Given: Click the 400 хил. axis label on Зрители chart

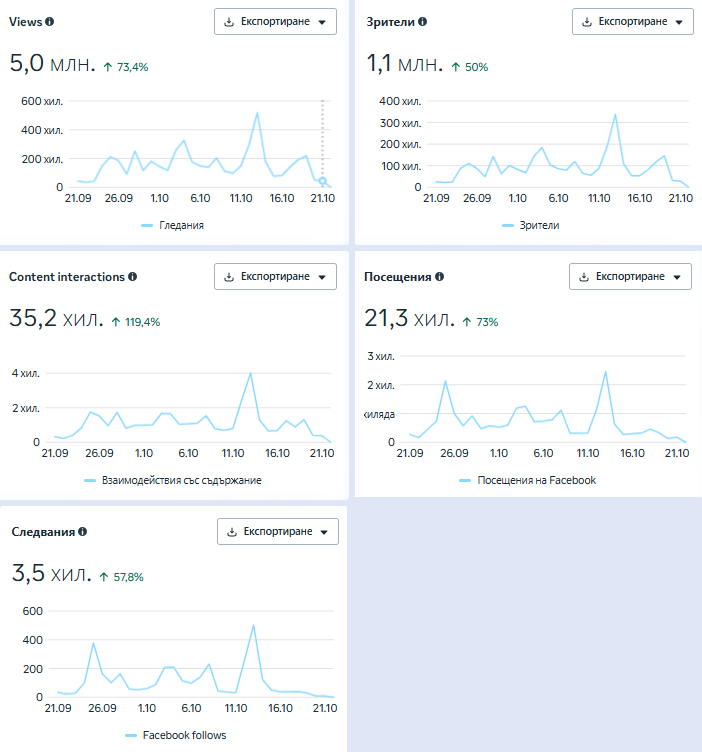Looking at the screenshot, I should point(400,101).
